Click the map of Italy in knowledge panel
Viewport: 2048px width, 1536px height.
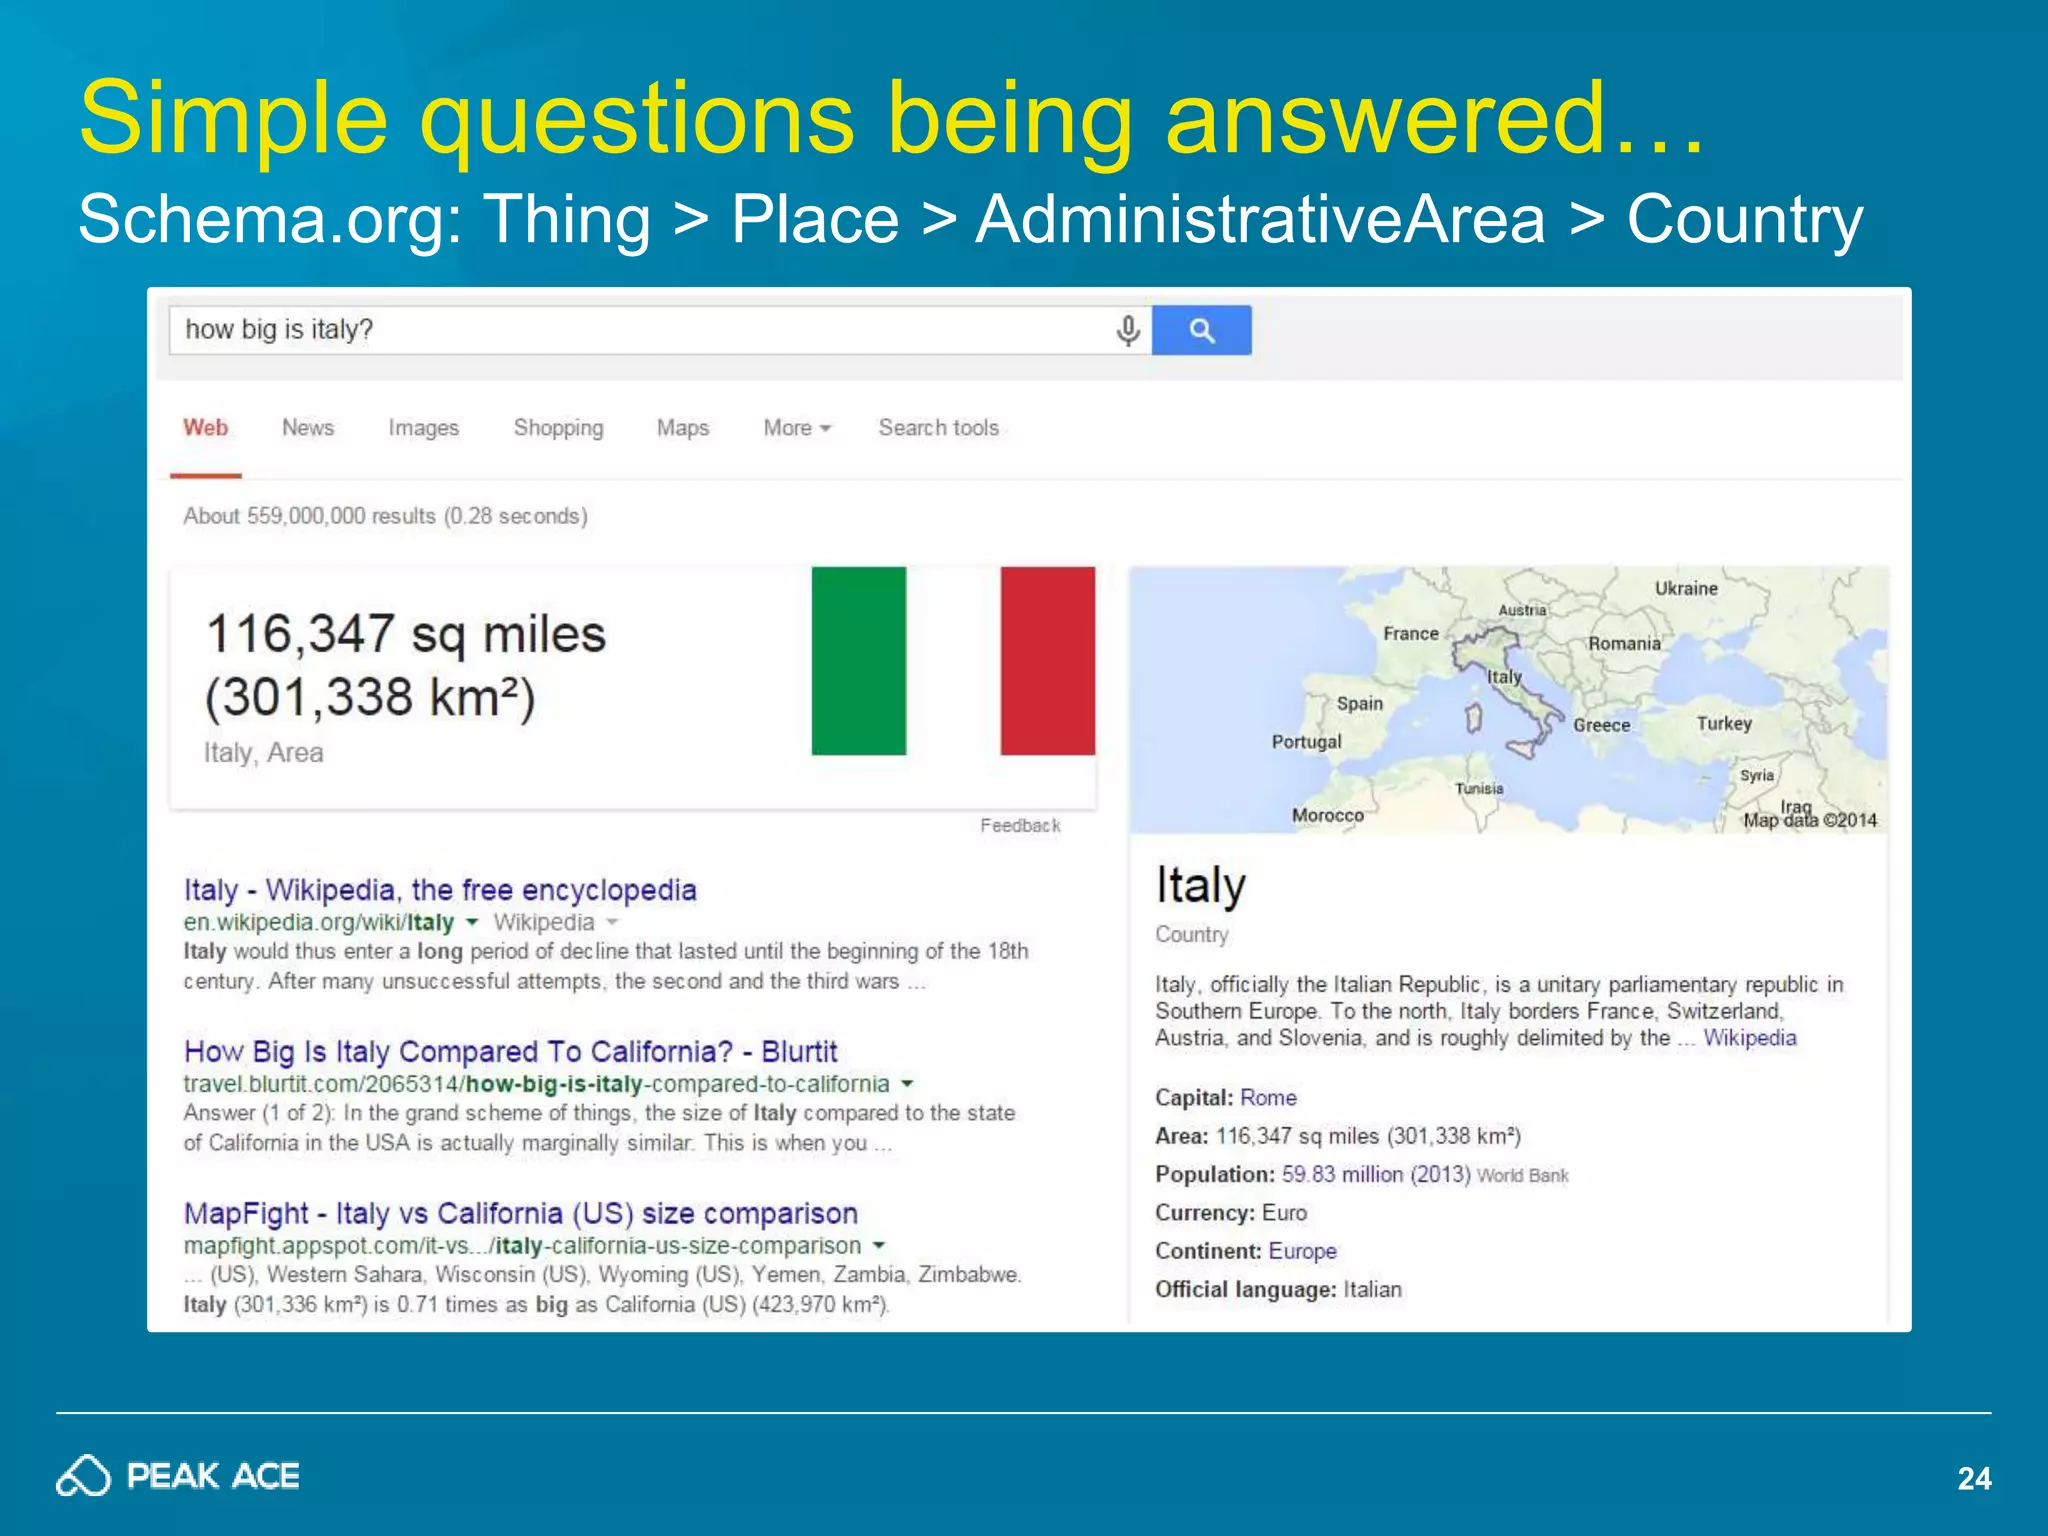coord(1509,699)
